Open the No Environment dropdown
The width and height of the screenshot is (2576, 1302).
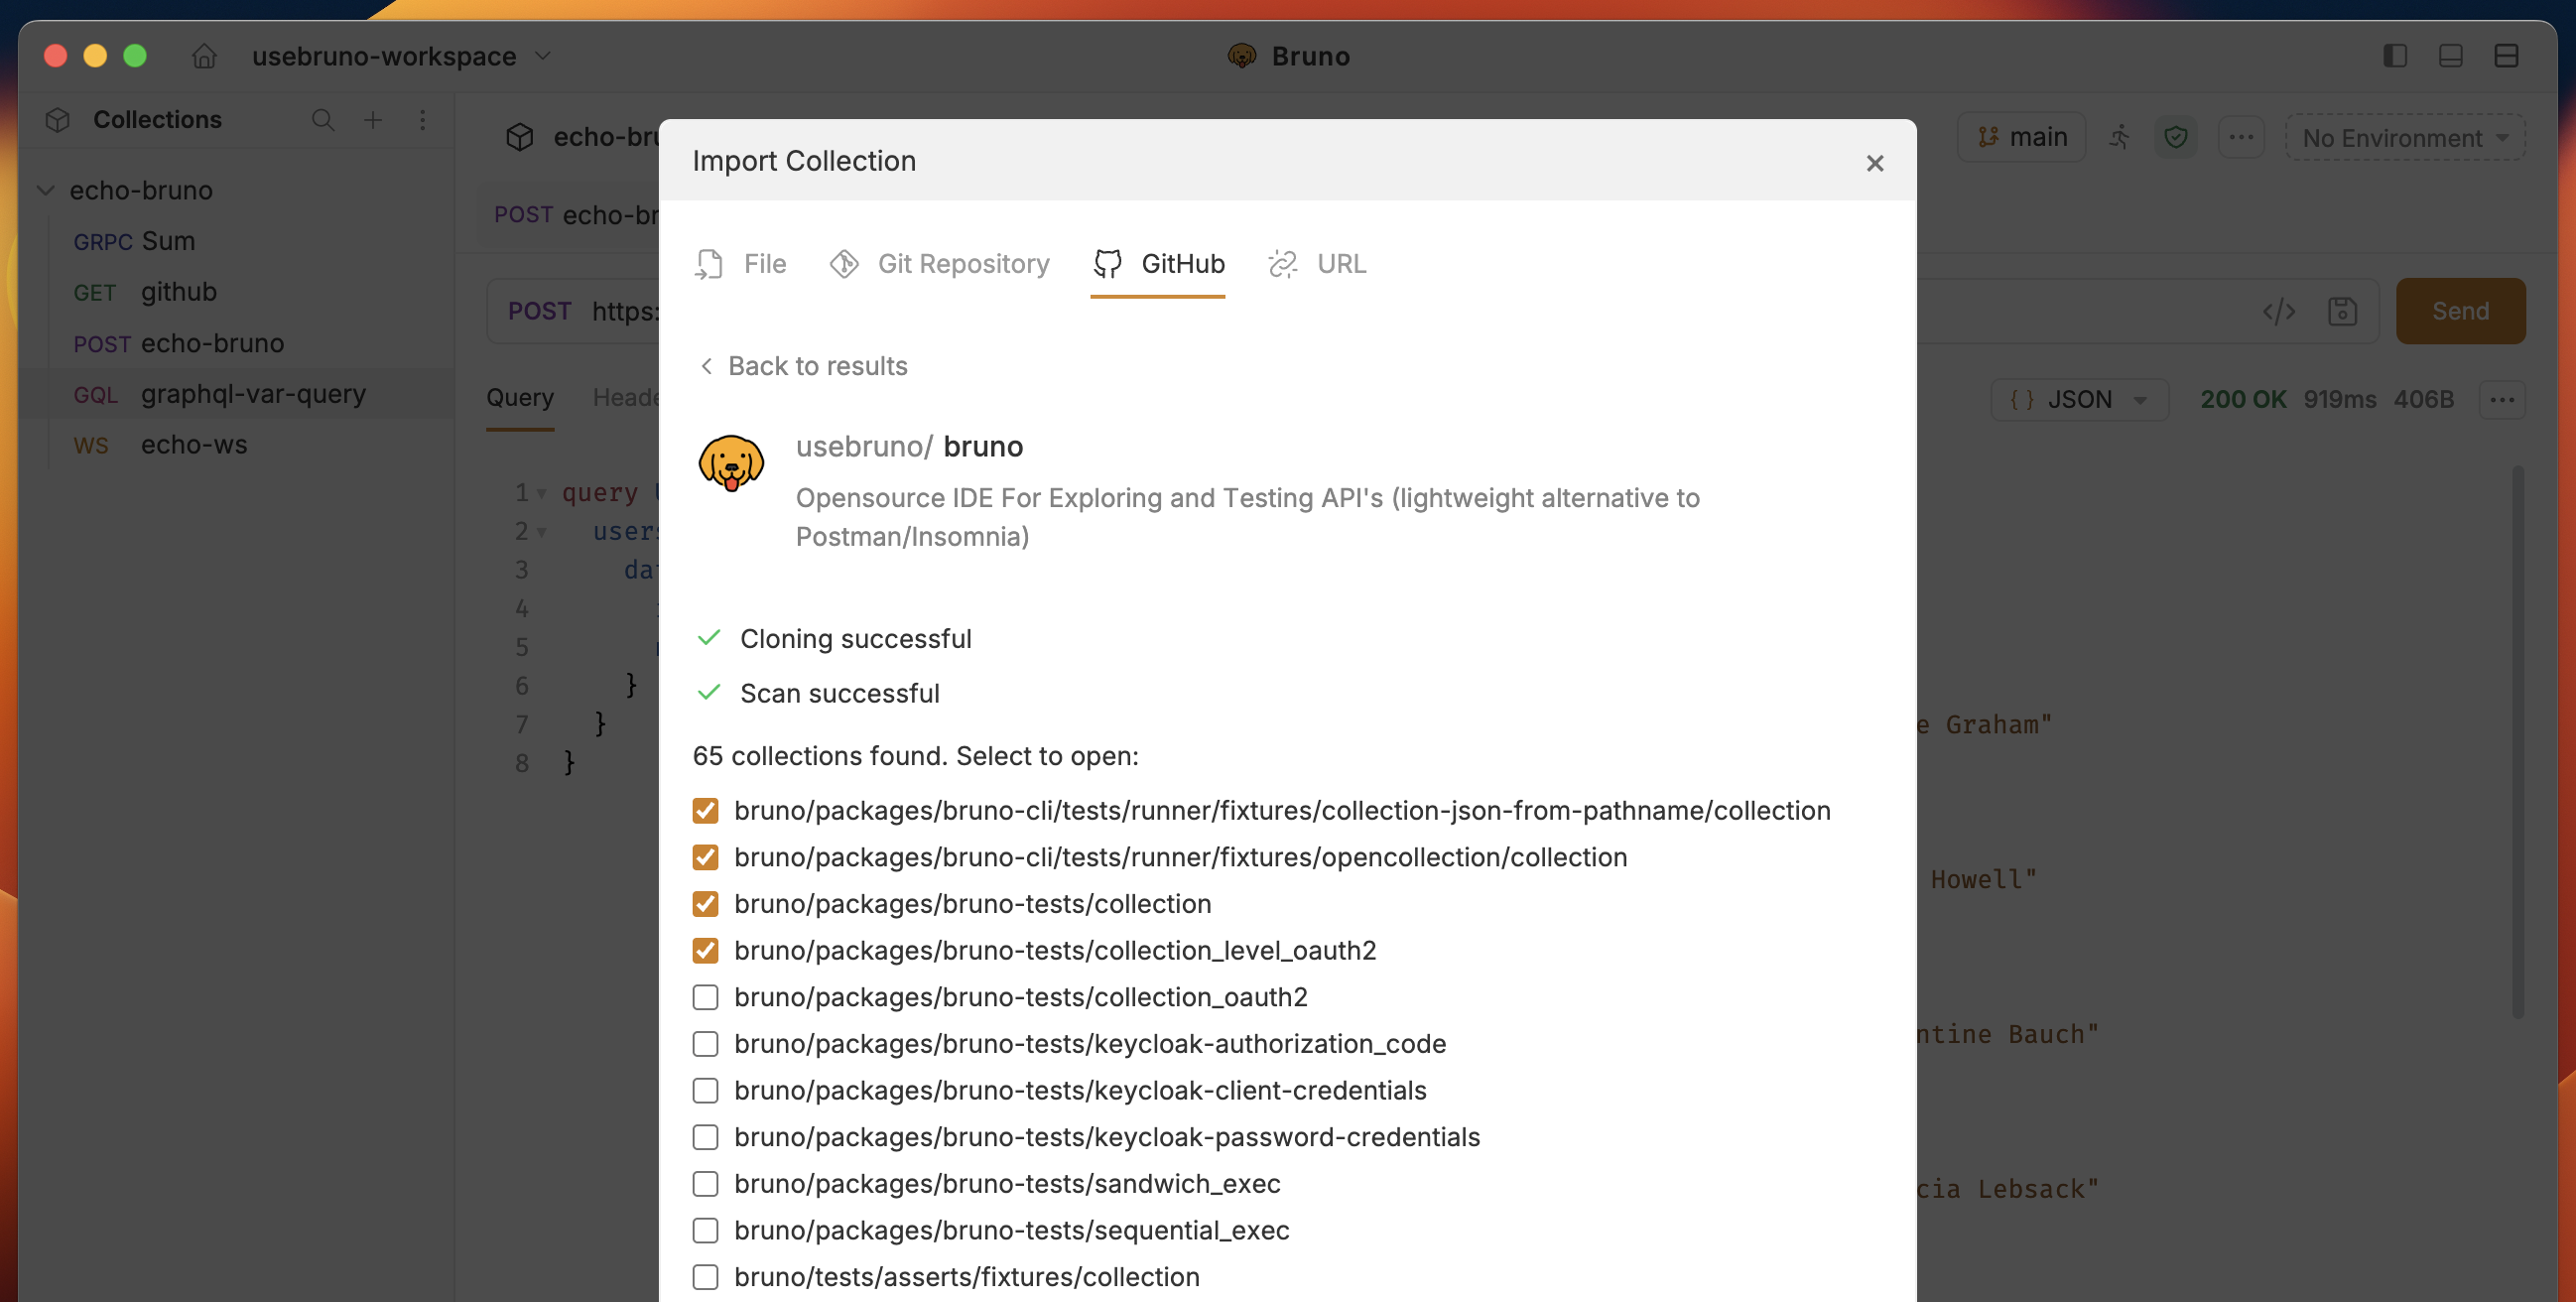click(x=2404, y=138)
